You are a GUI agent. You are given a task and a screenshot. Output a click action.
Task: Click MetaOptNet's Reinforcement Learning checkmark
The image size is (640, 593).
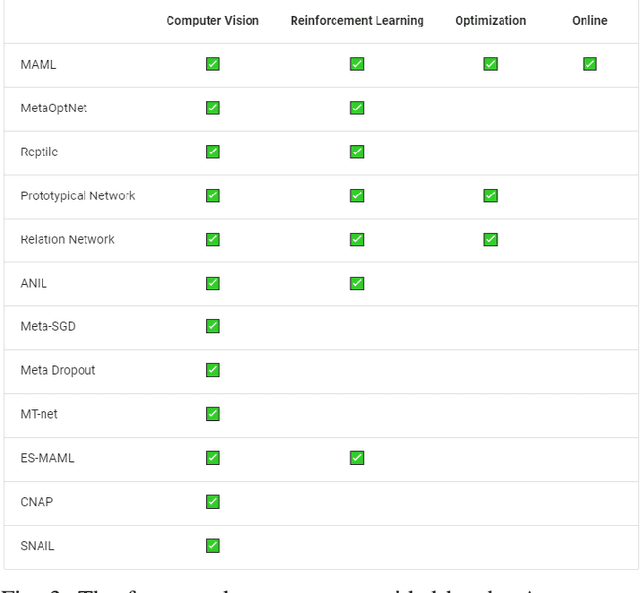coord(357,108)
